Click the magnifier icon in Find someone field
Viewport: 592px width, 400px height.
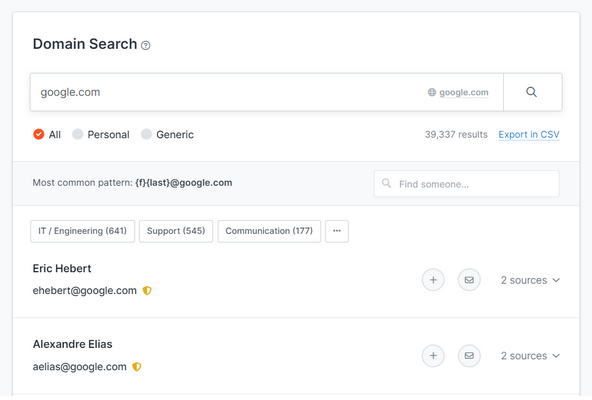386,184
